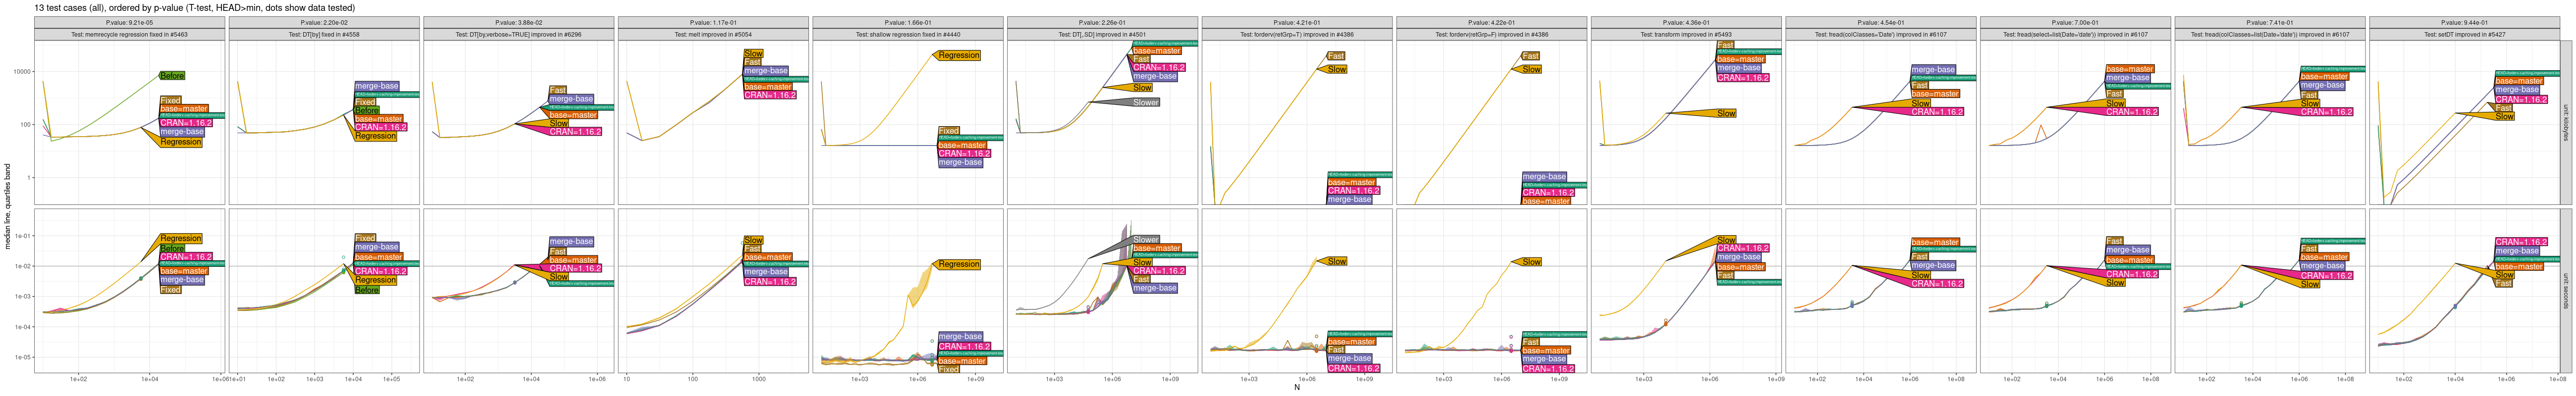2576x396 pixels.
Task: Click 'Regression' label in shallow kilobytes panel
Action: pyautogui.click(x=958, y=55)
